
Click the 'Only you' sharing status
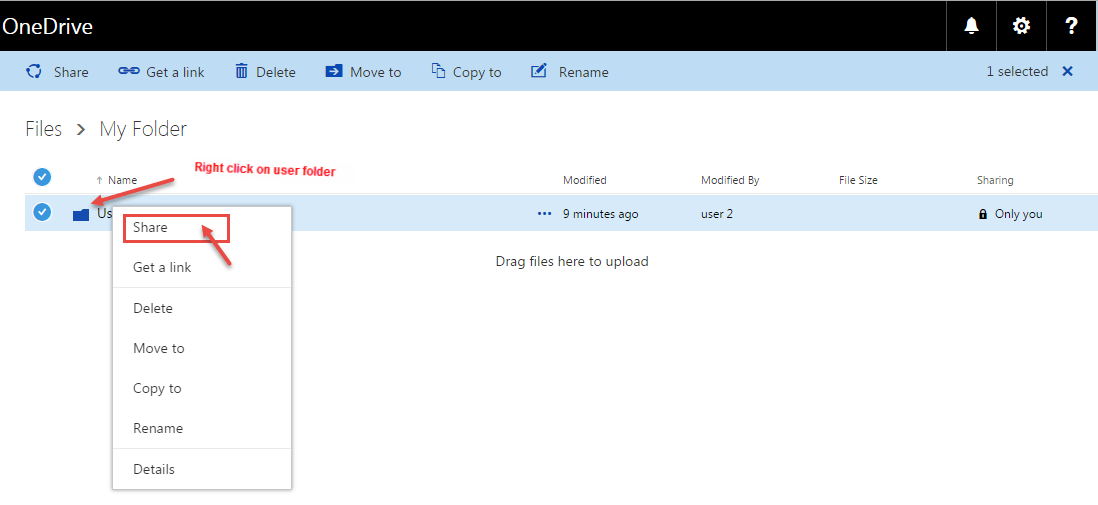coord(1019,214)
